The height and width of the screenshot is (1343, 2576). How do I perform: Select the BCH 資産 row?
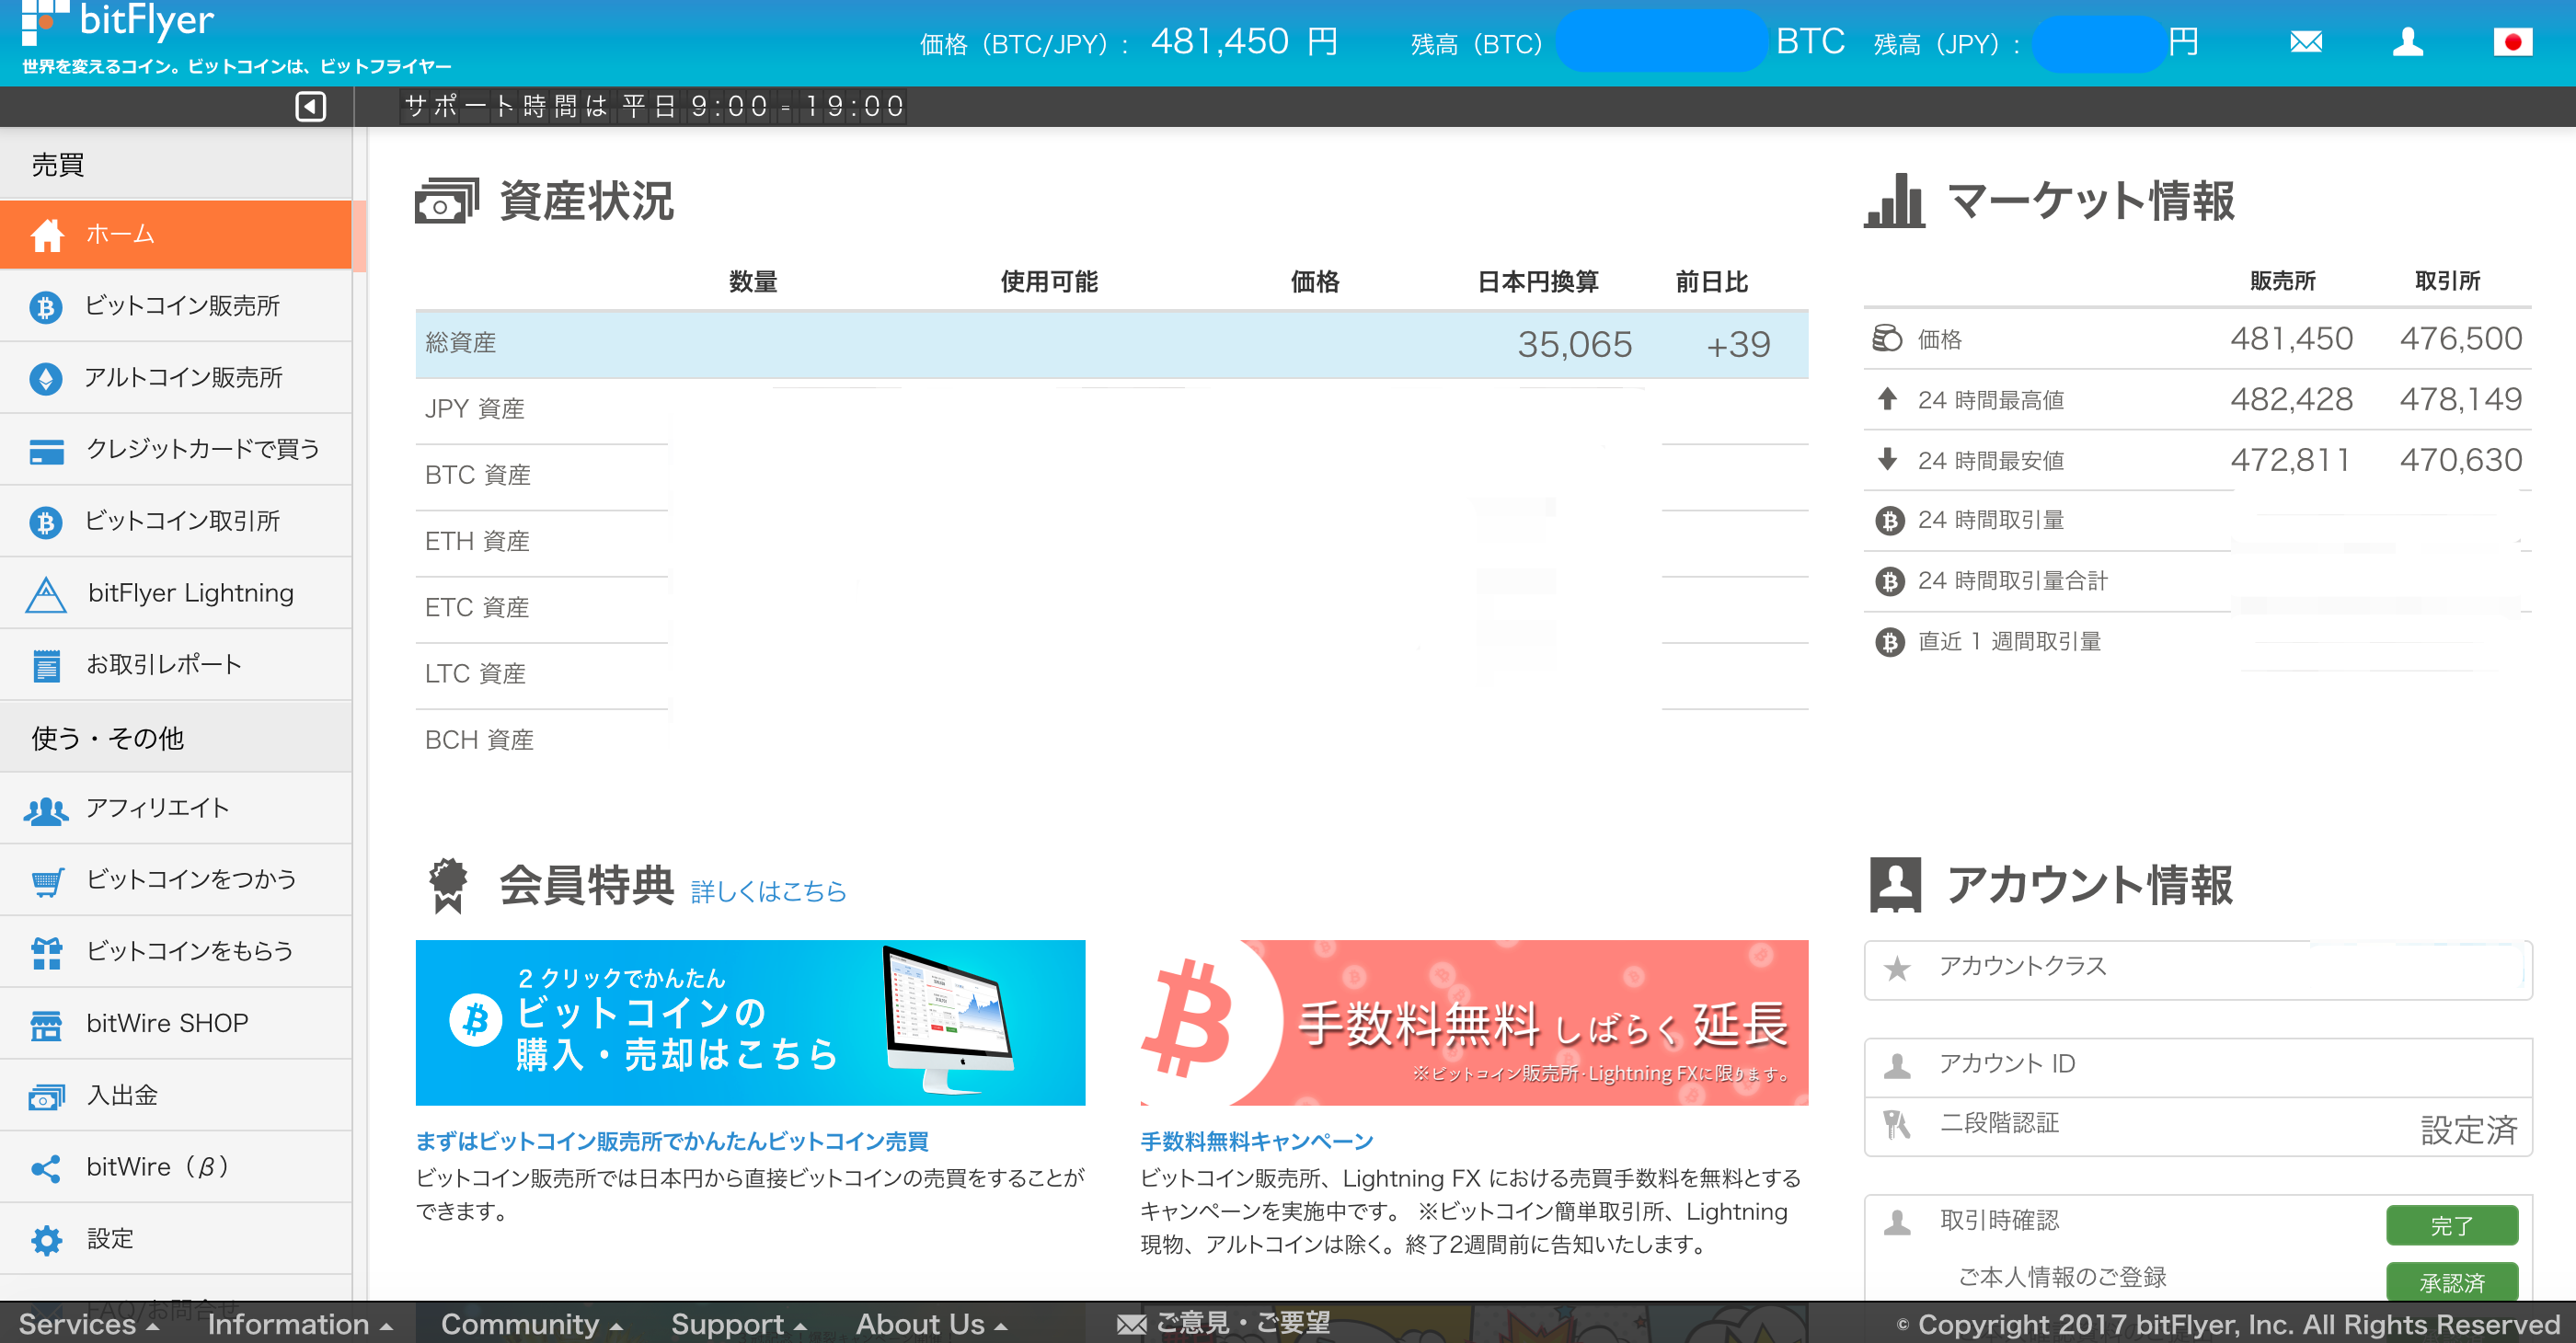[1111, 741]
